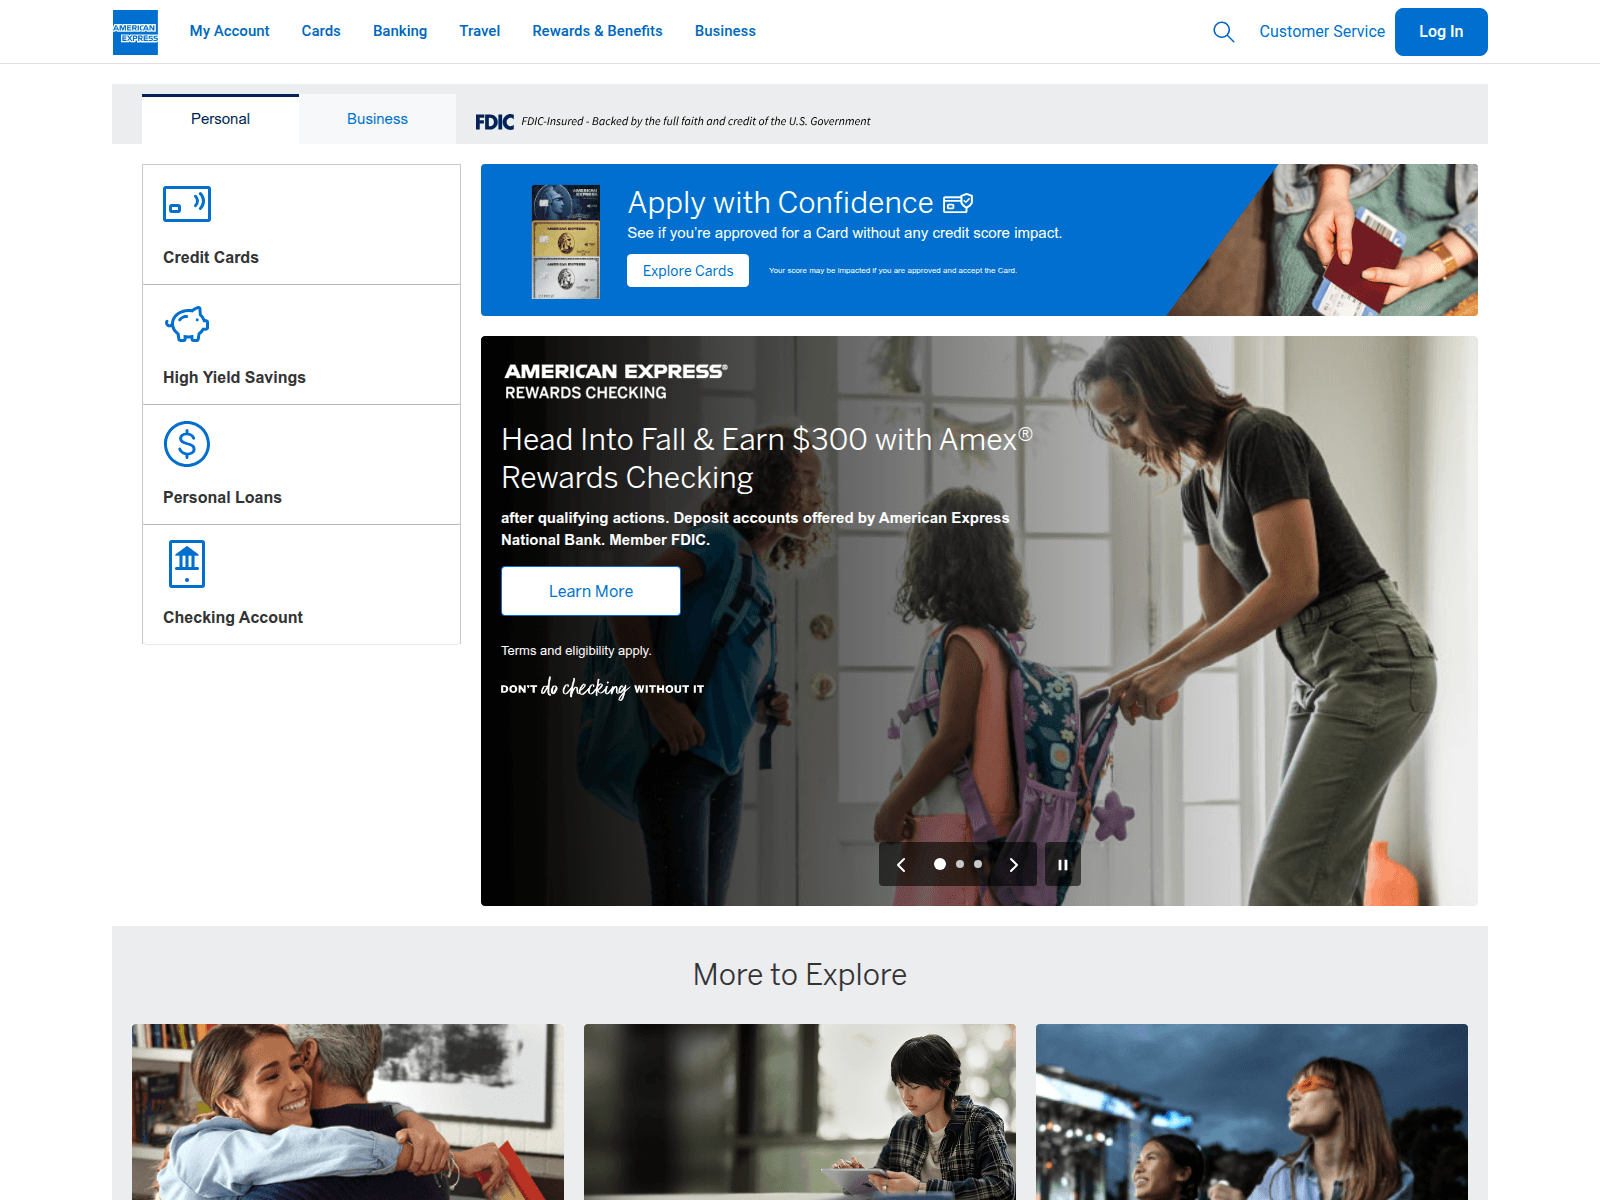Open the Customer Service link
Viewport: 1600px width, 1200px height.
1322,32
